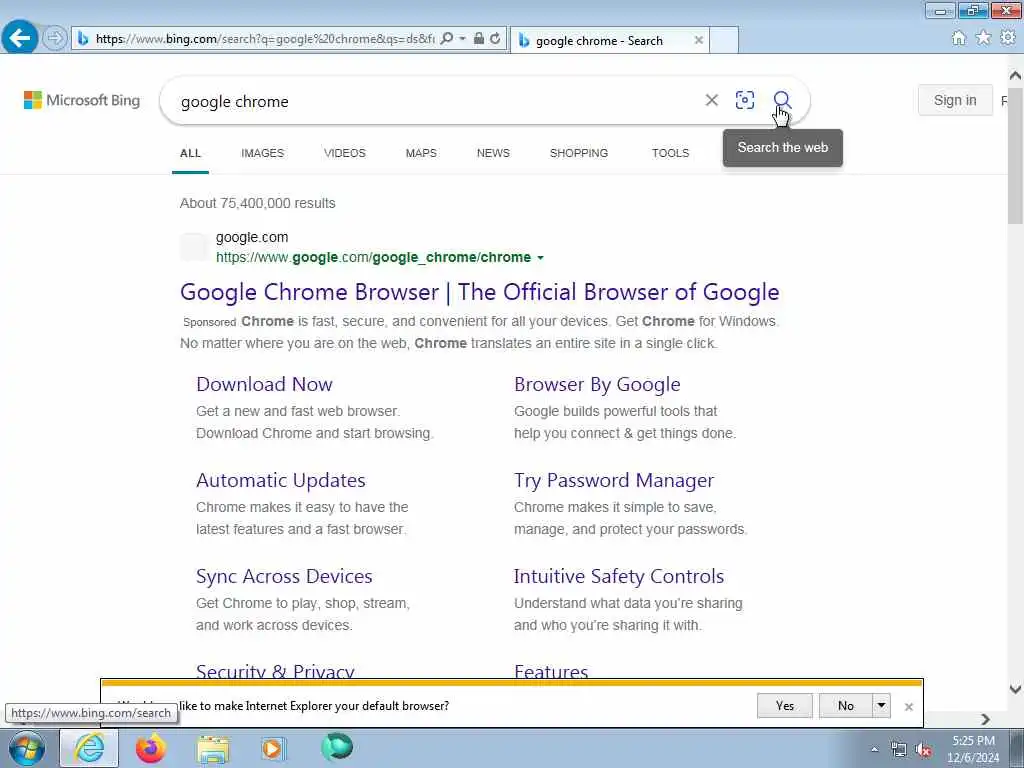Show hidden system tray icons
The height and width of the screenshot is (768, 1024).
click(x=874, y=749)
